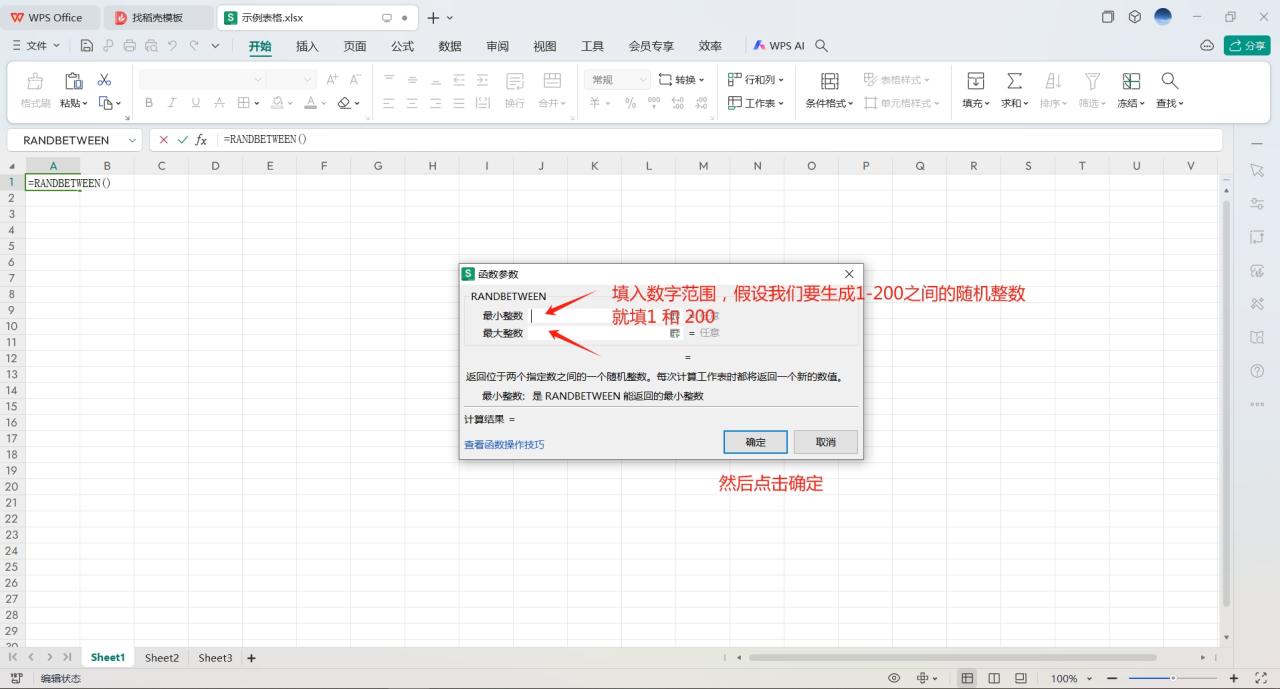Screen dimensions: 1280x689
Task: Cancel formula entry with the X icon
Action: (x=164, y=140)
